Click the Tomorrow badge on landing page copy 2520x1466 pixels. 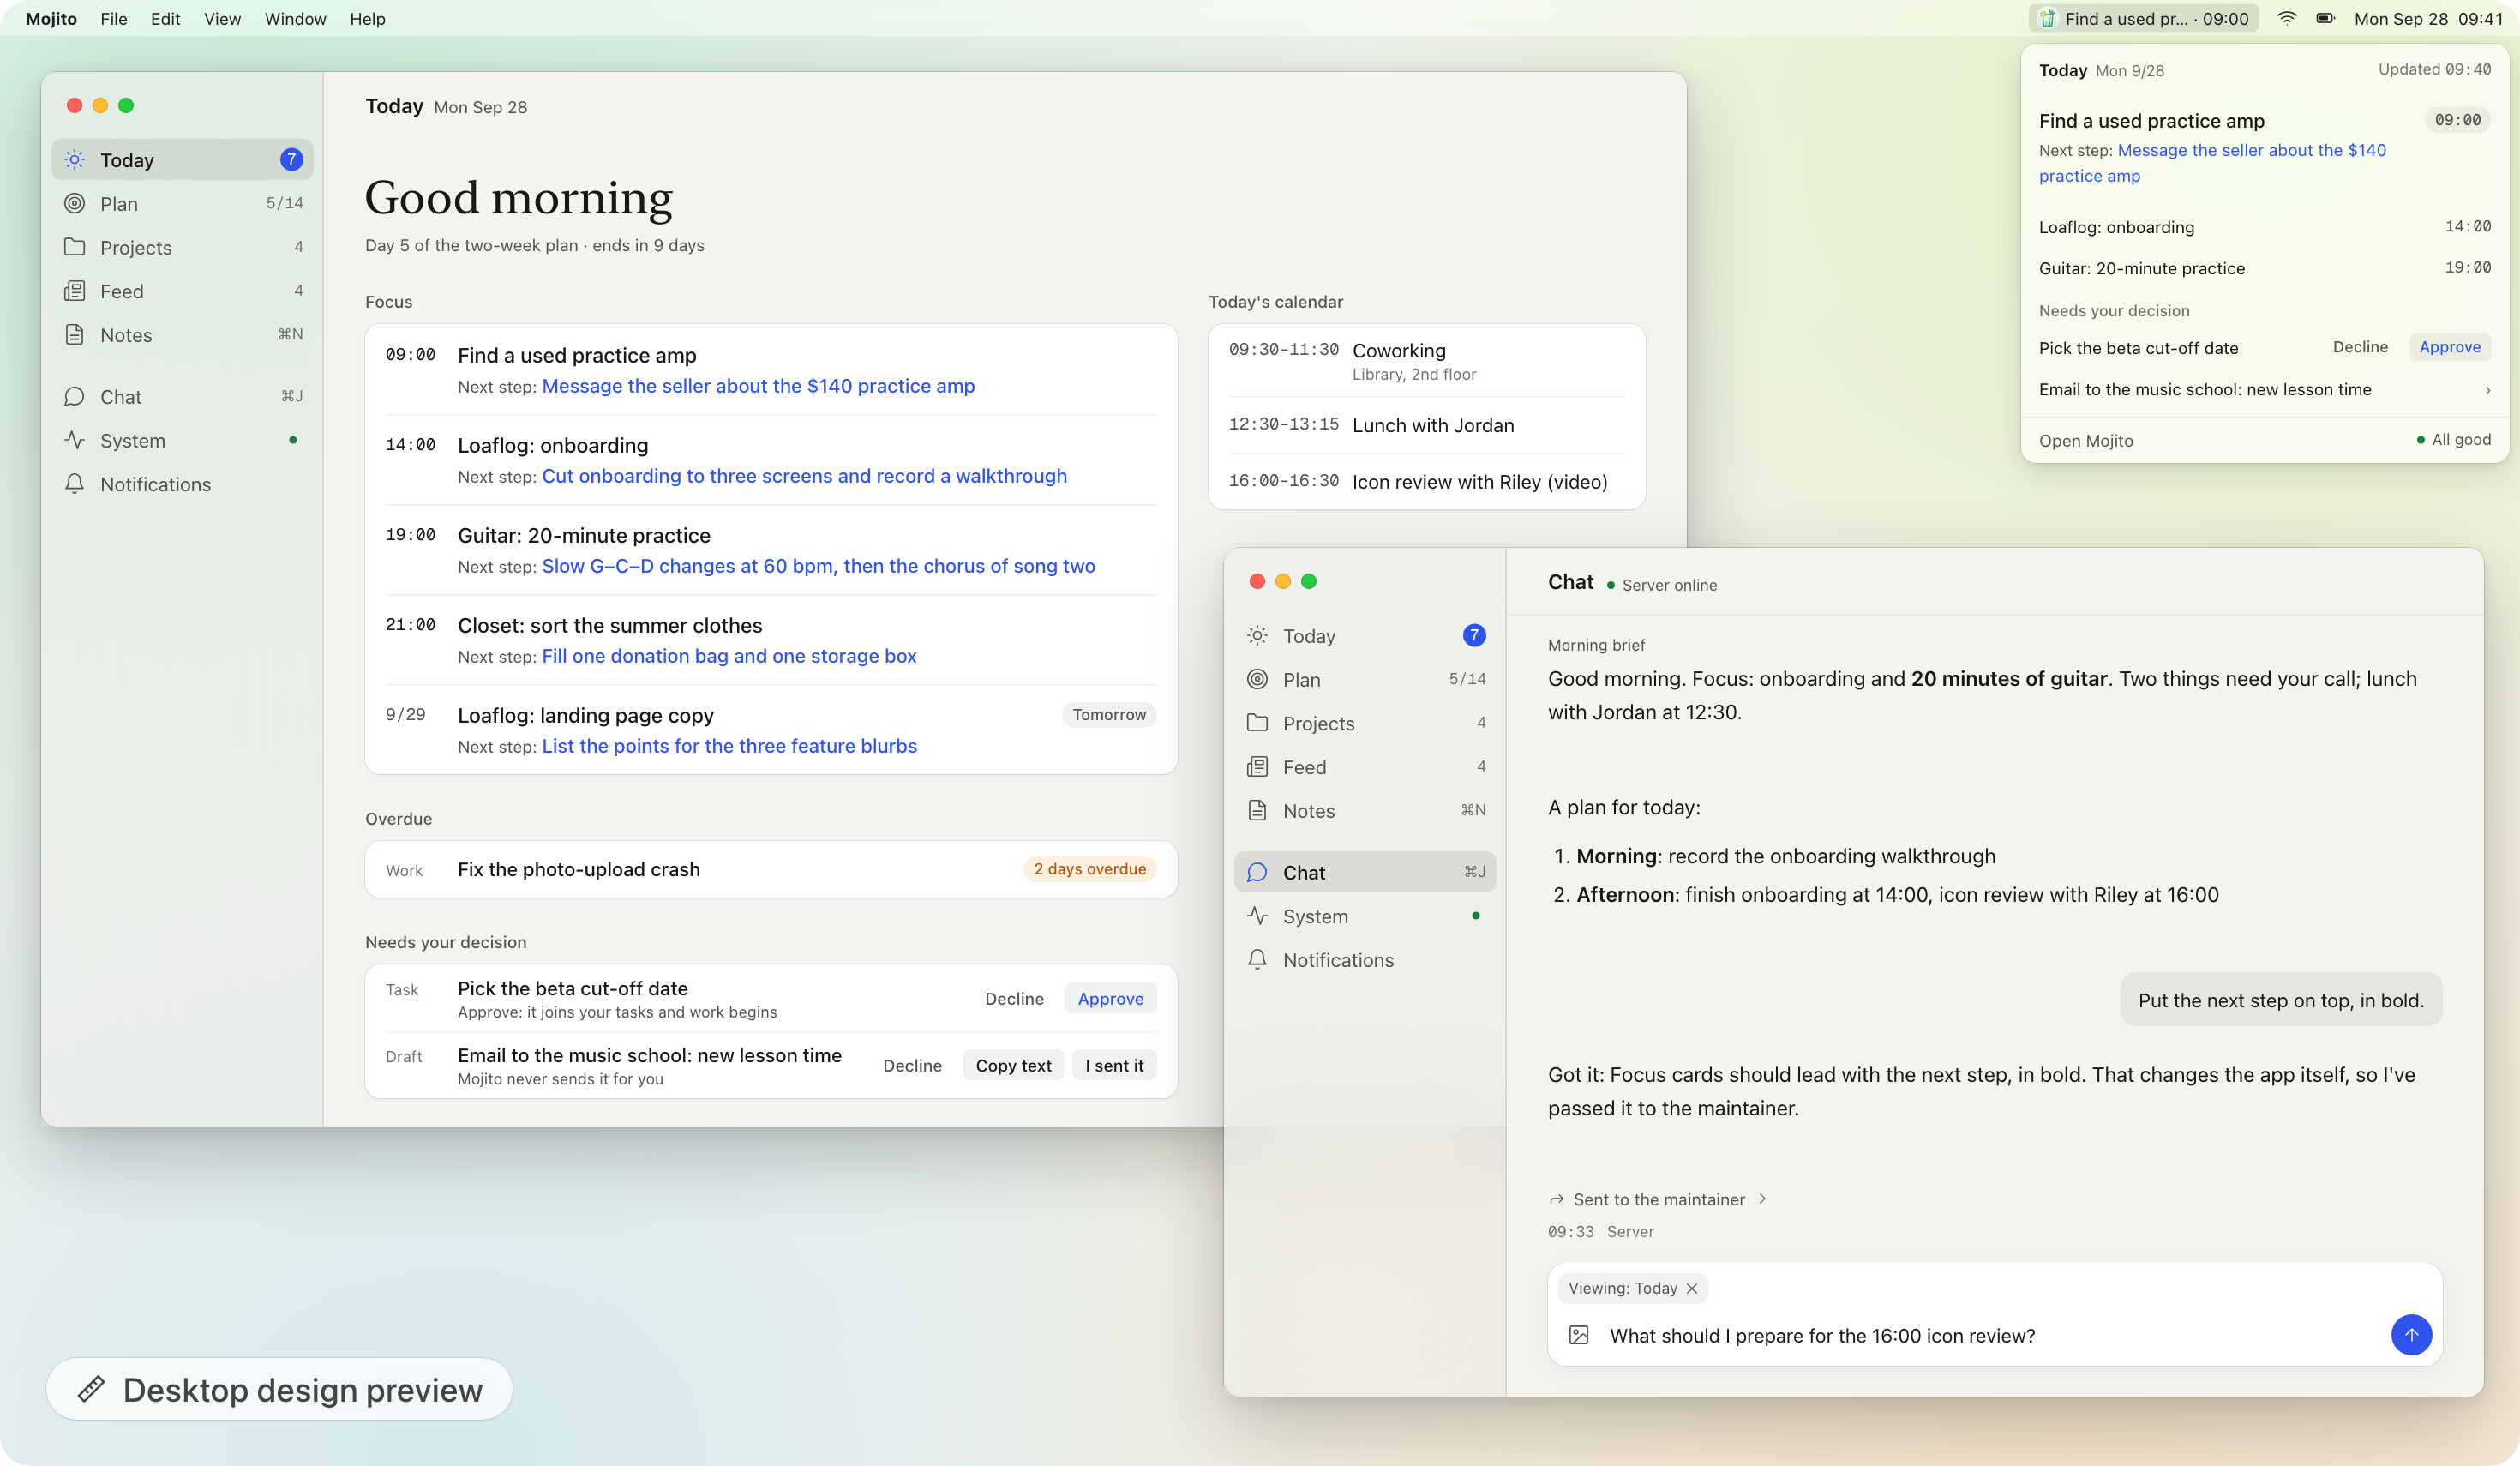point(1109,714)
